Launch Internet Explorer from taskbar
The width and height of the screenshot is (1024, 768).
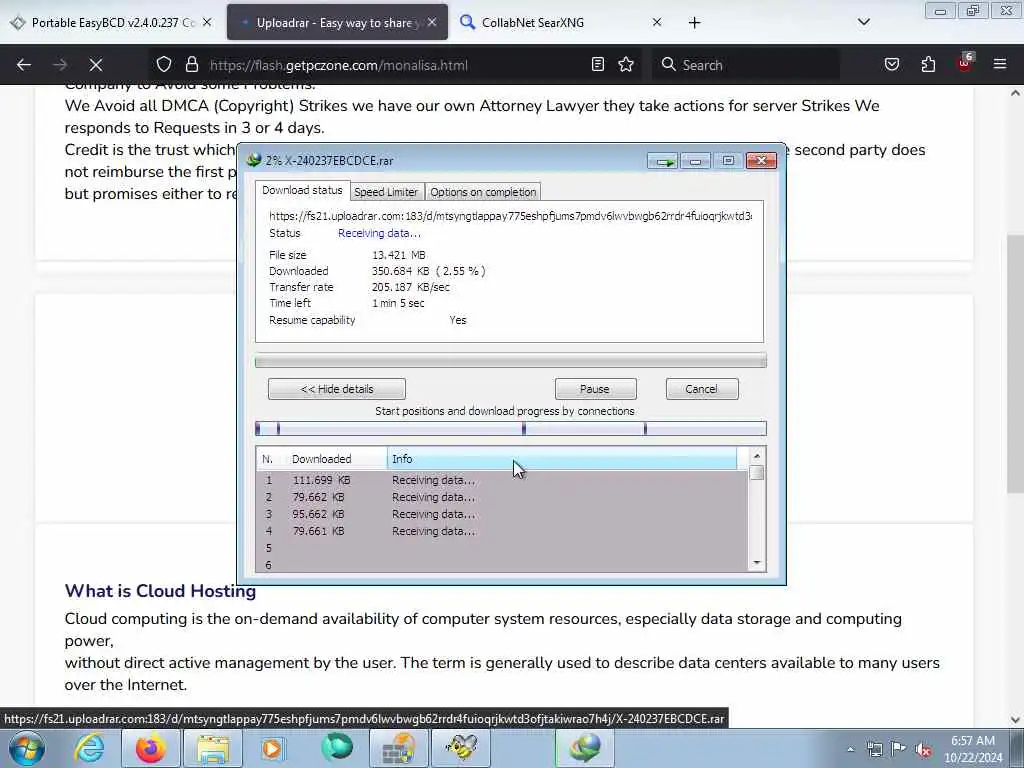click(x=89, y=748)
